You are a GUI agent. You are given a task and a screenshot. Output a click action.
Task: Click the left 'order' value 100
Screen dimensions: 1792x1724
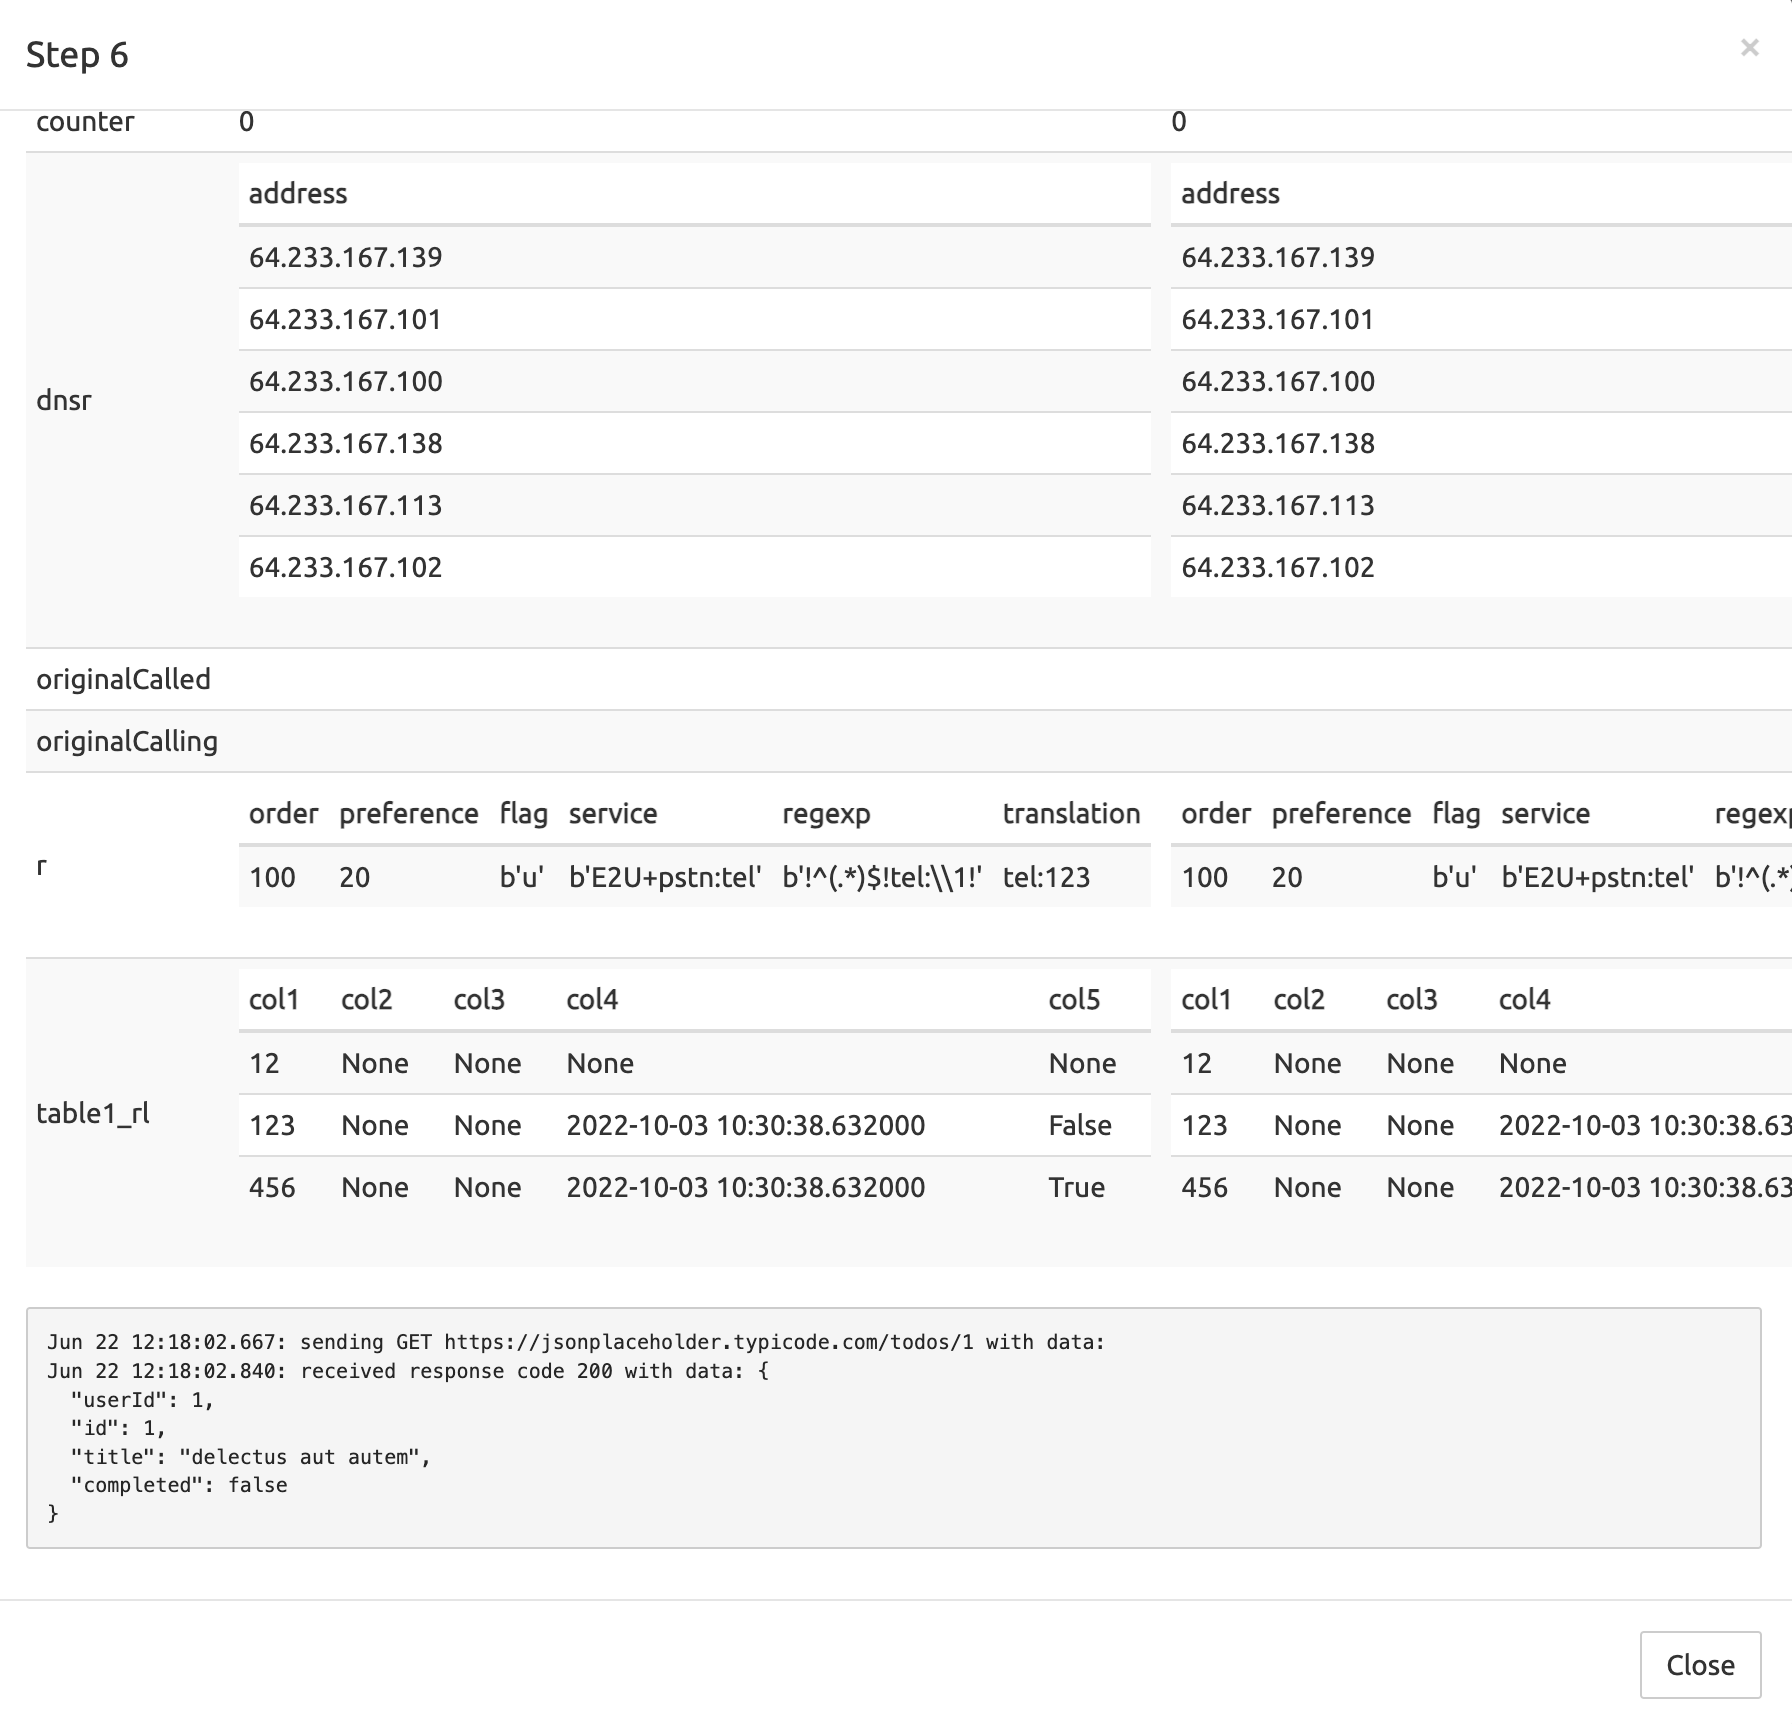point(272,878)
